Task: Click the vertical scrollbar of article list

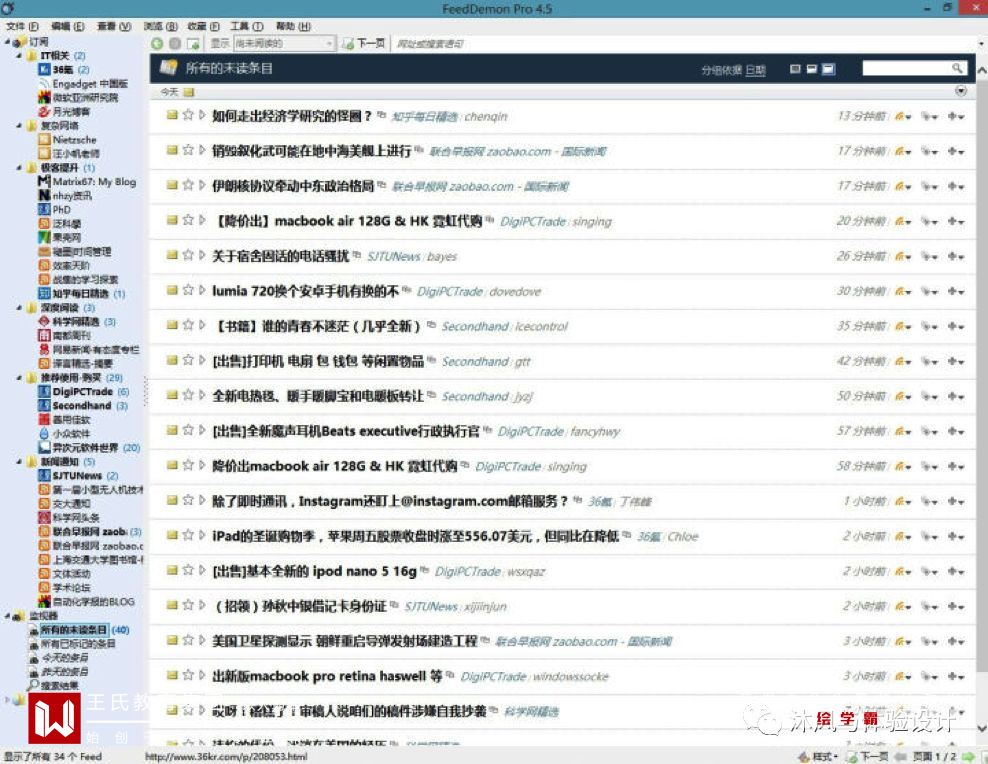Action: tap(982, 378)
